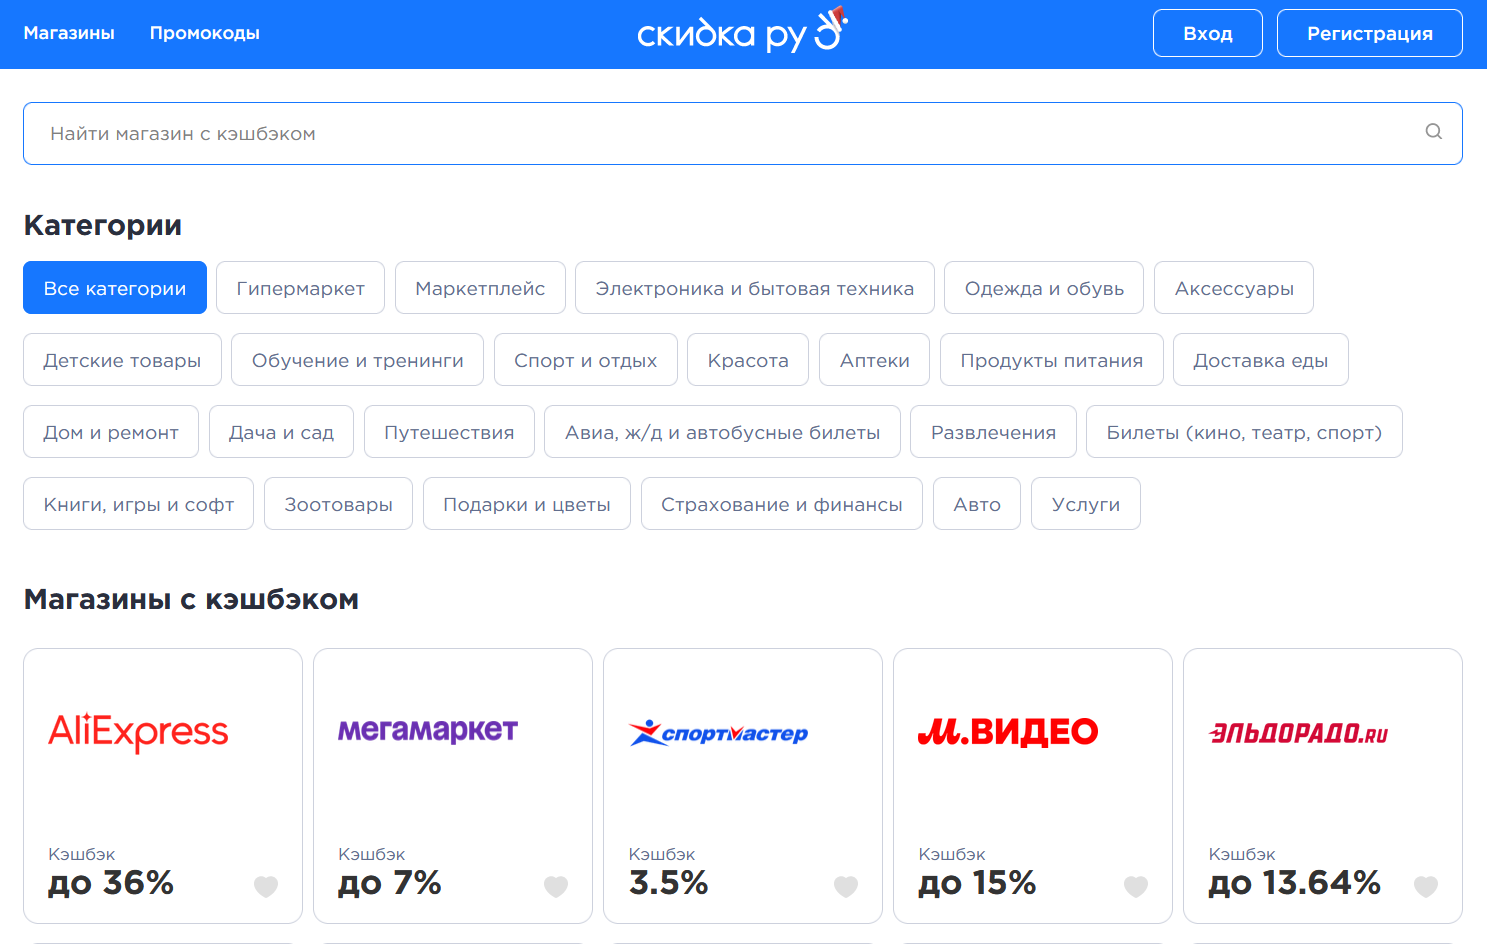
Task: Add Спортмастер to favorites via heart
Action: coord(846,886)
